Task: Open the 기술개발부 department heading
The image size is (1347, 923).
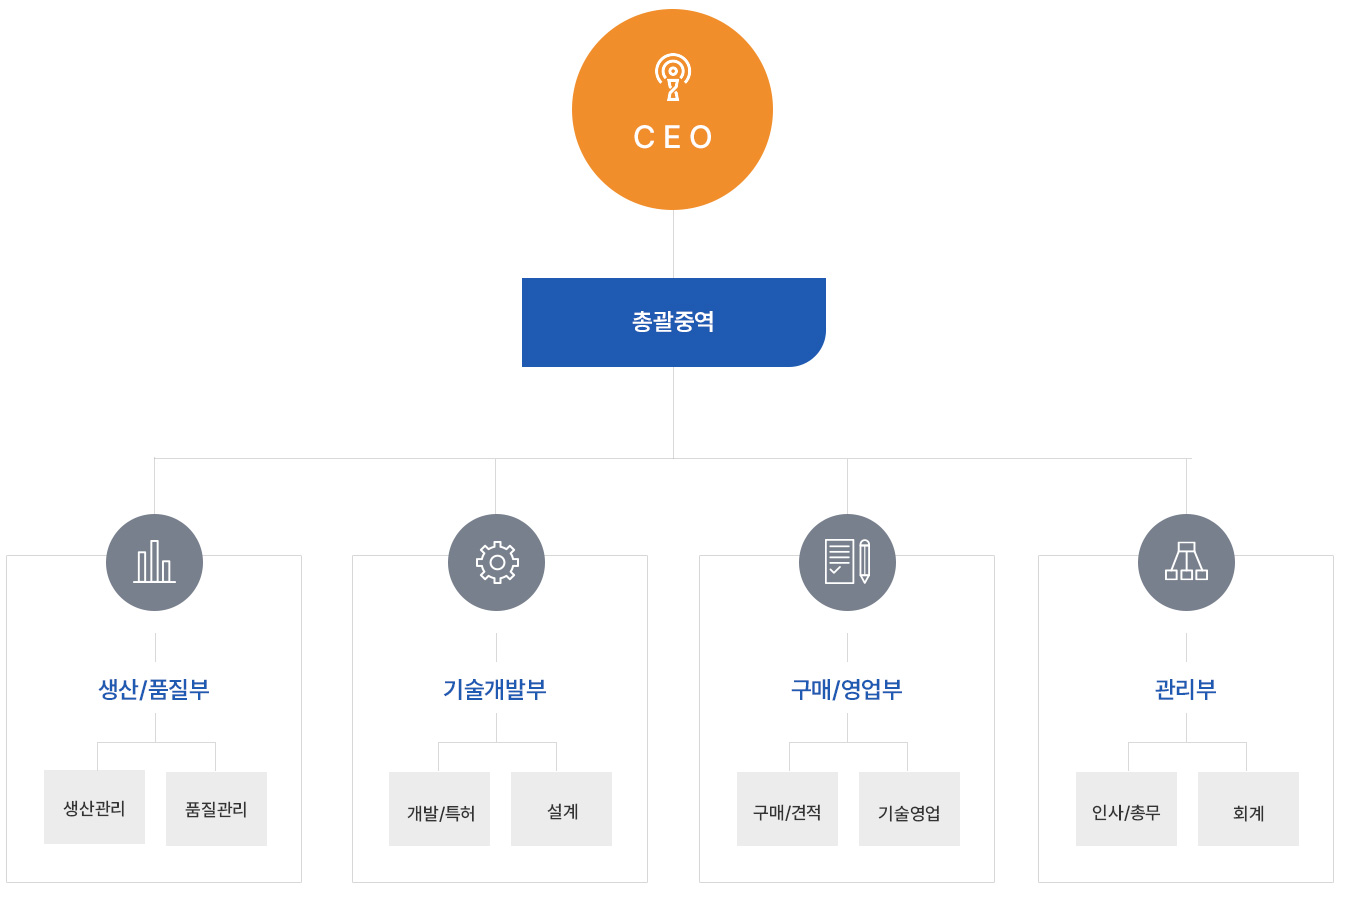Action: pos(495,689)
